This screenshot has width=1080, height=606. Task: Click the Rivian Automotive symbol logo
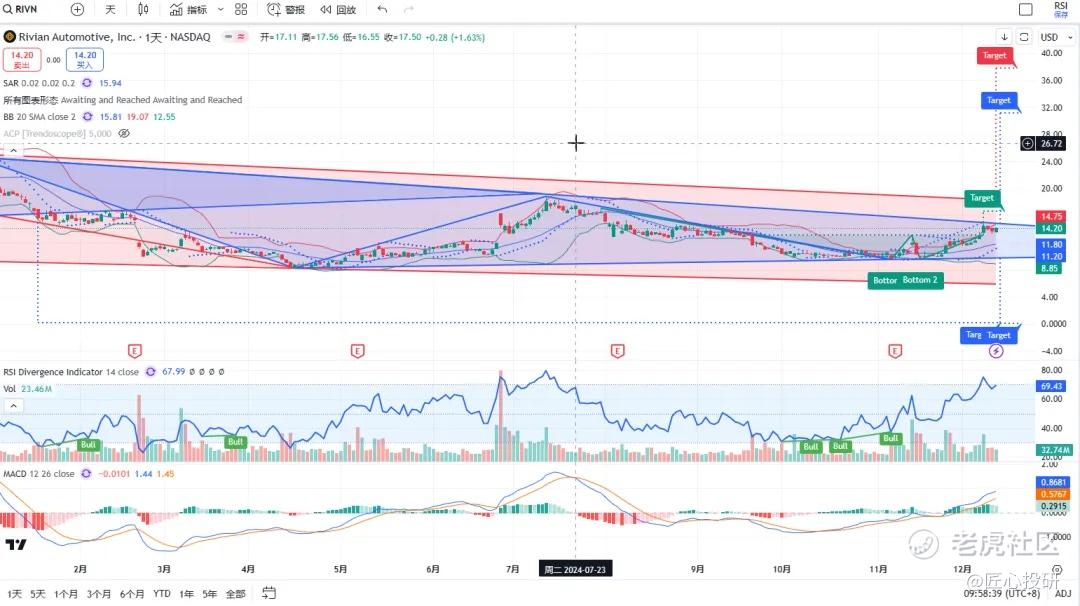pos(10,37)
